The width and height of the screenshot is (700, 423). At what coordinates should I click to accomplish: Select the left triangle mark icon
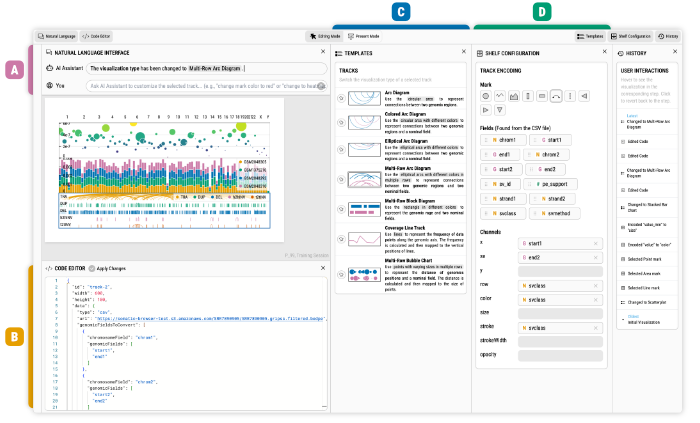[x=584, y=96]
